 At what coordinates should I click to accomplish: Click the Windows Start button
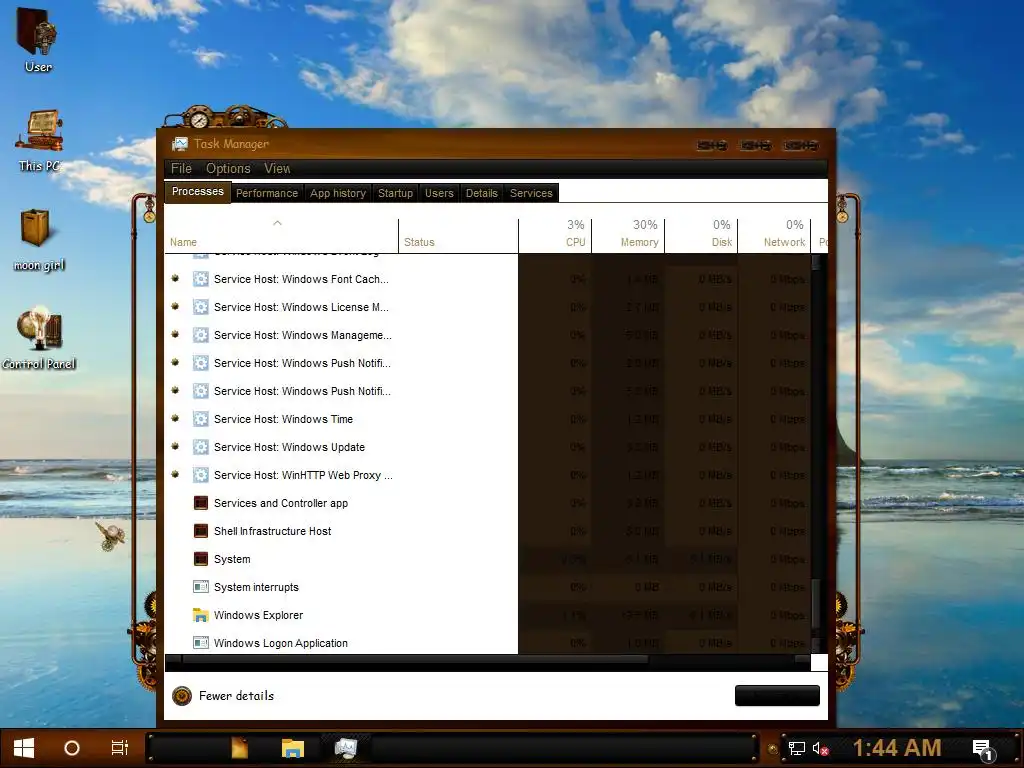(24, 748)
